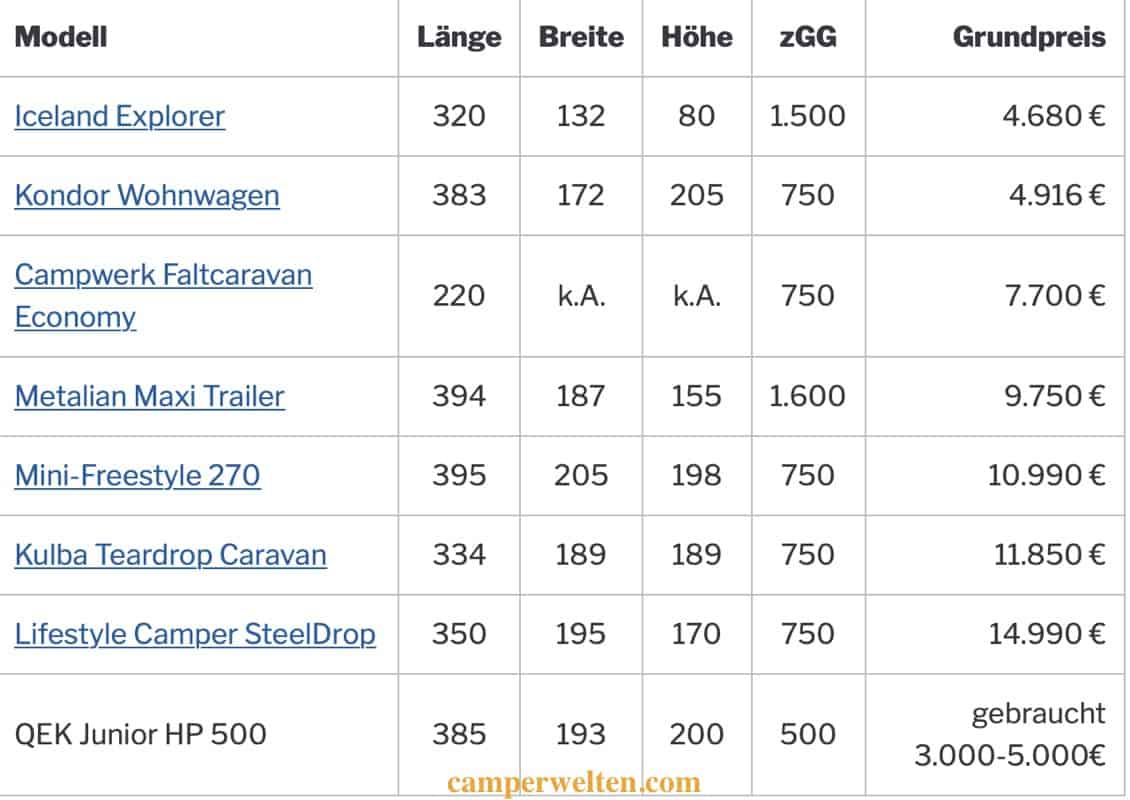Image resolution: width=1130 pixels, height=800 pixels.
Task: Open the Lifestyle Camper SteelDrop link
Action: point(195,634)
